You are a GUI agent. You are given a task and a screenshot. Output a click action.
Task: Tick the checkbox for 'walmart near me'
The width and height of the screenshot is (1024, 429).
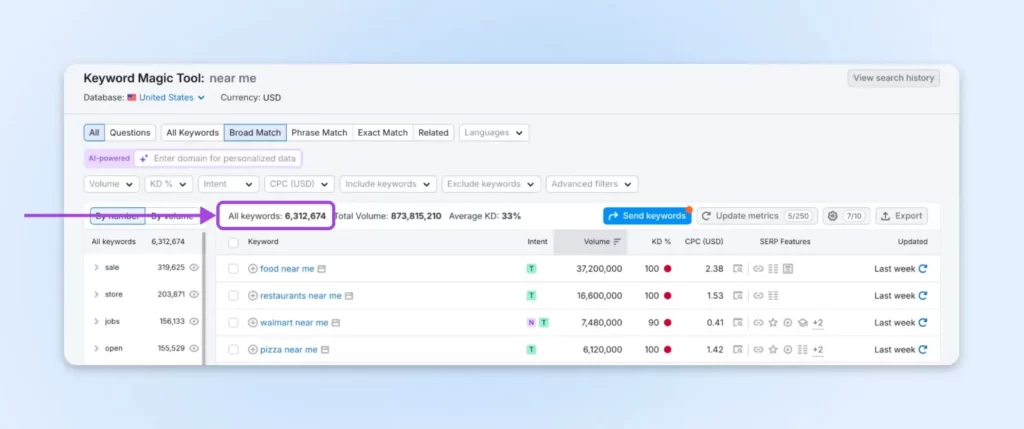point(233,323)
